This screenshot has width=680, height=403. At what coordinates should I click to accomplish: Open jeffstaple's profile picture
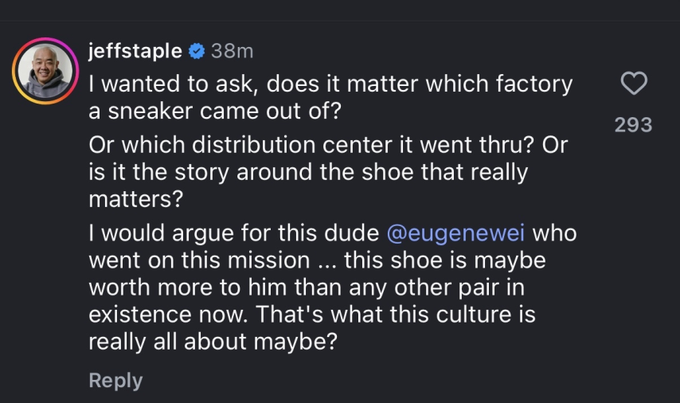pyautogui.click(x=46, y=74)
